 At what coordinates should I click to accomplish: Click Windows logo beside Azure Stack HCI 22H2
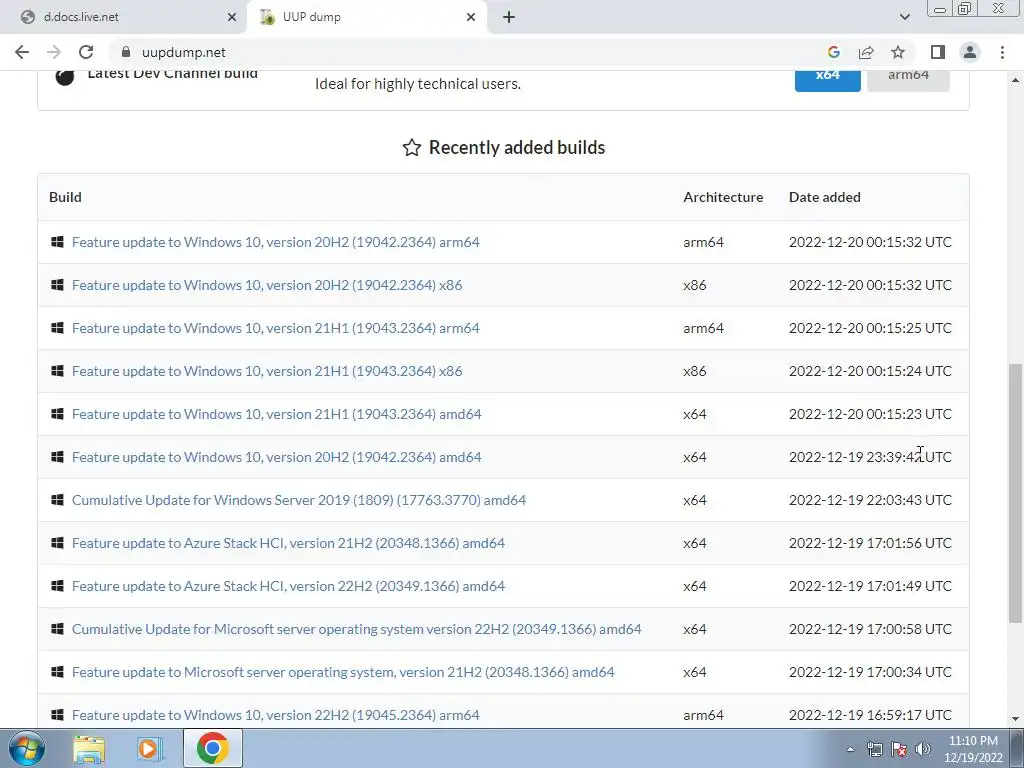(x=57, y=586)
